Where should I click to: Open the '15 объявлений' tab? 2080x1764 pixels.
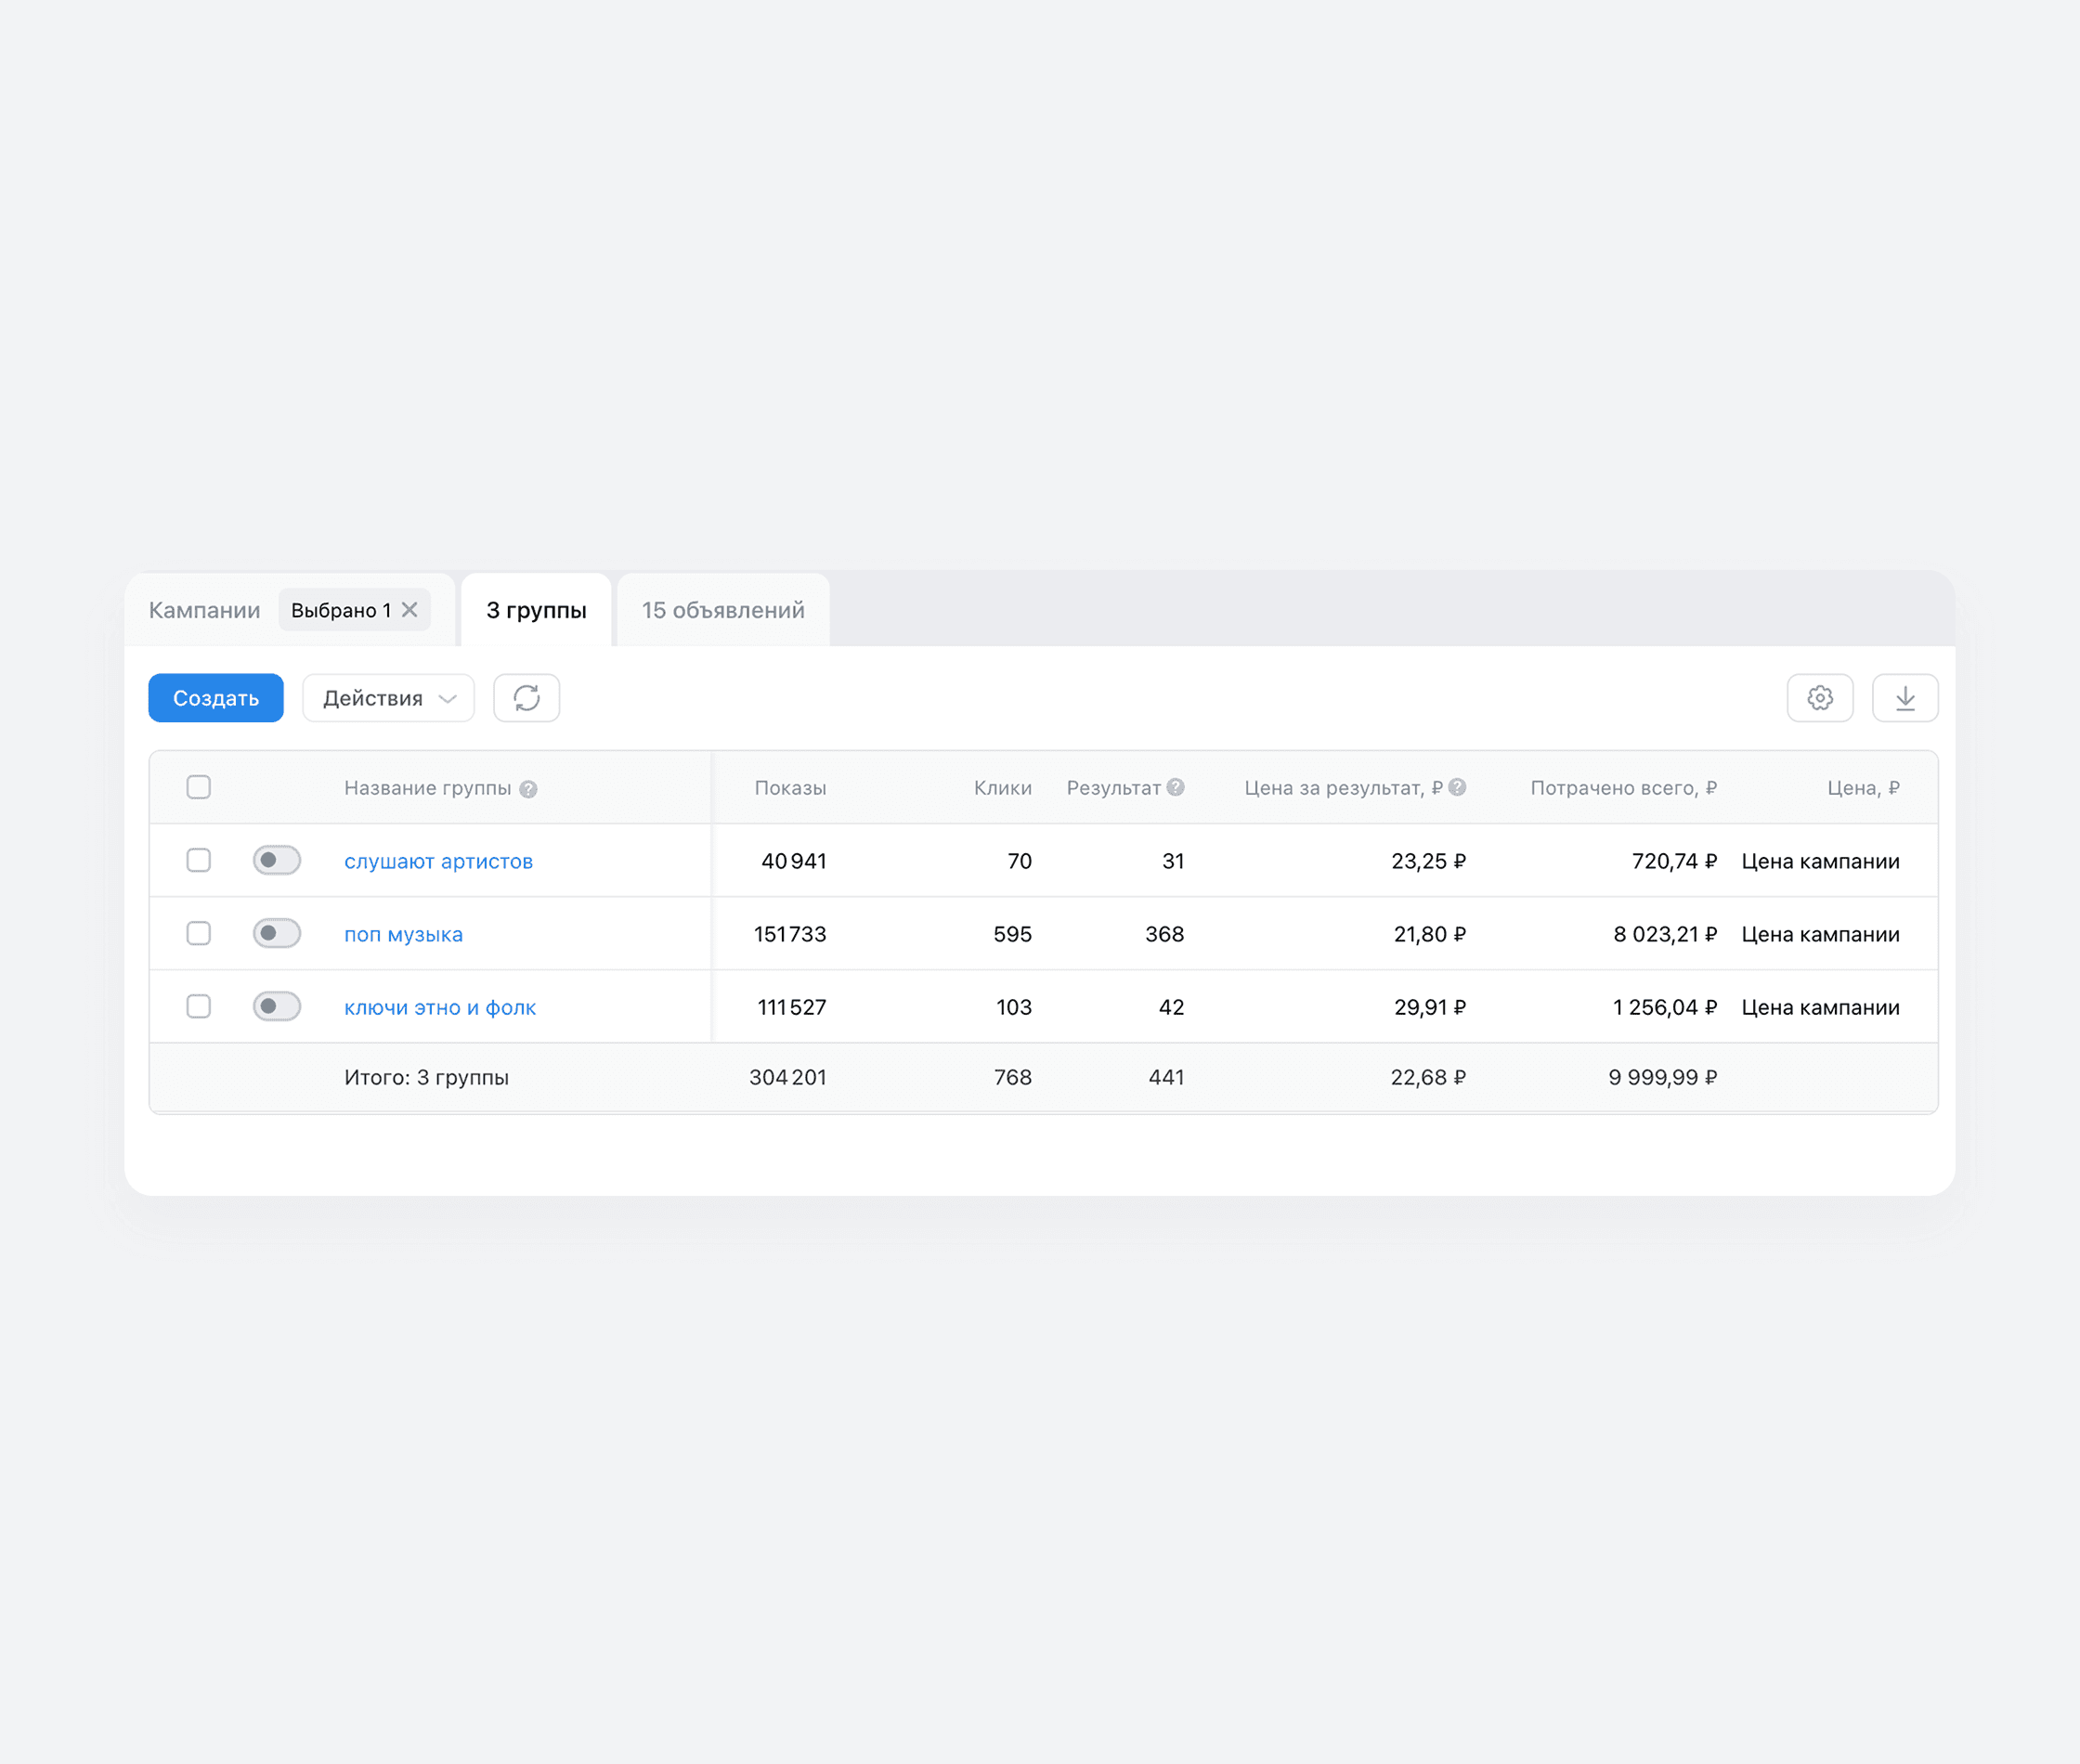(723, 610)
